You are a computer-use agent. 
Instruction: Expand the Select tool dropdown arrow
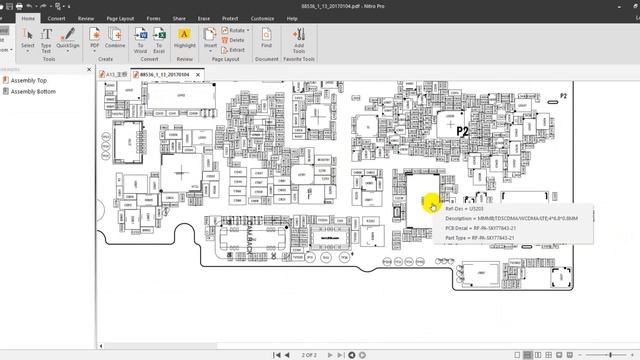pyautogui.click(x=28, y=51)
